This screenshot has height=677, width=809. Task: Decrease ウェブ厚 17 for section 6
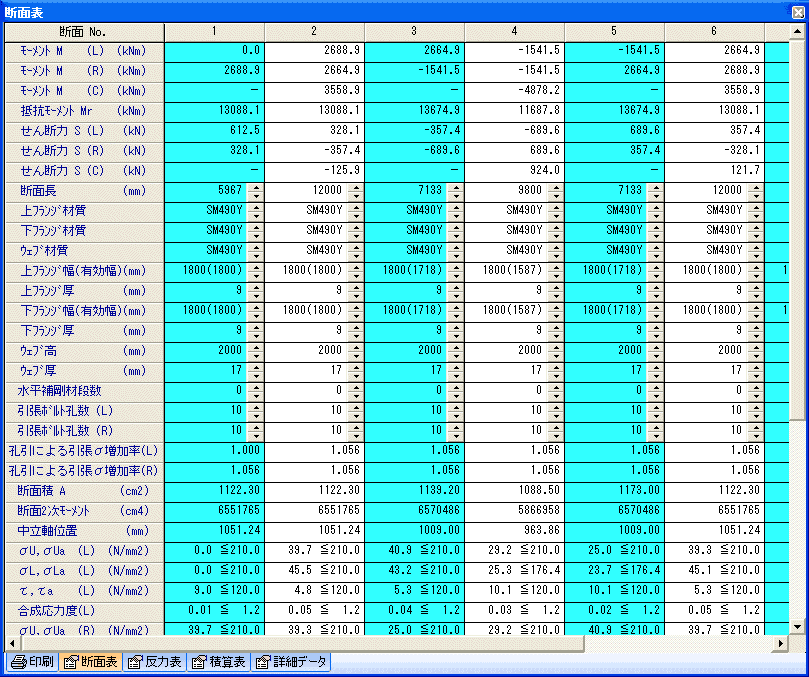click(756, 378)
